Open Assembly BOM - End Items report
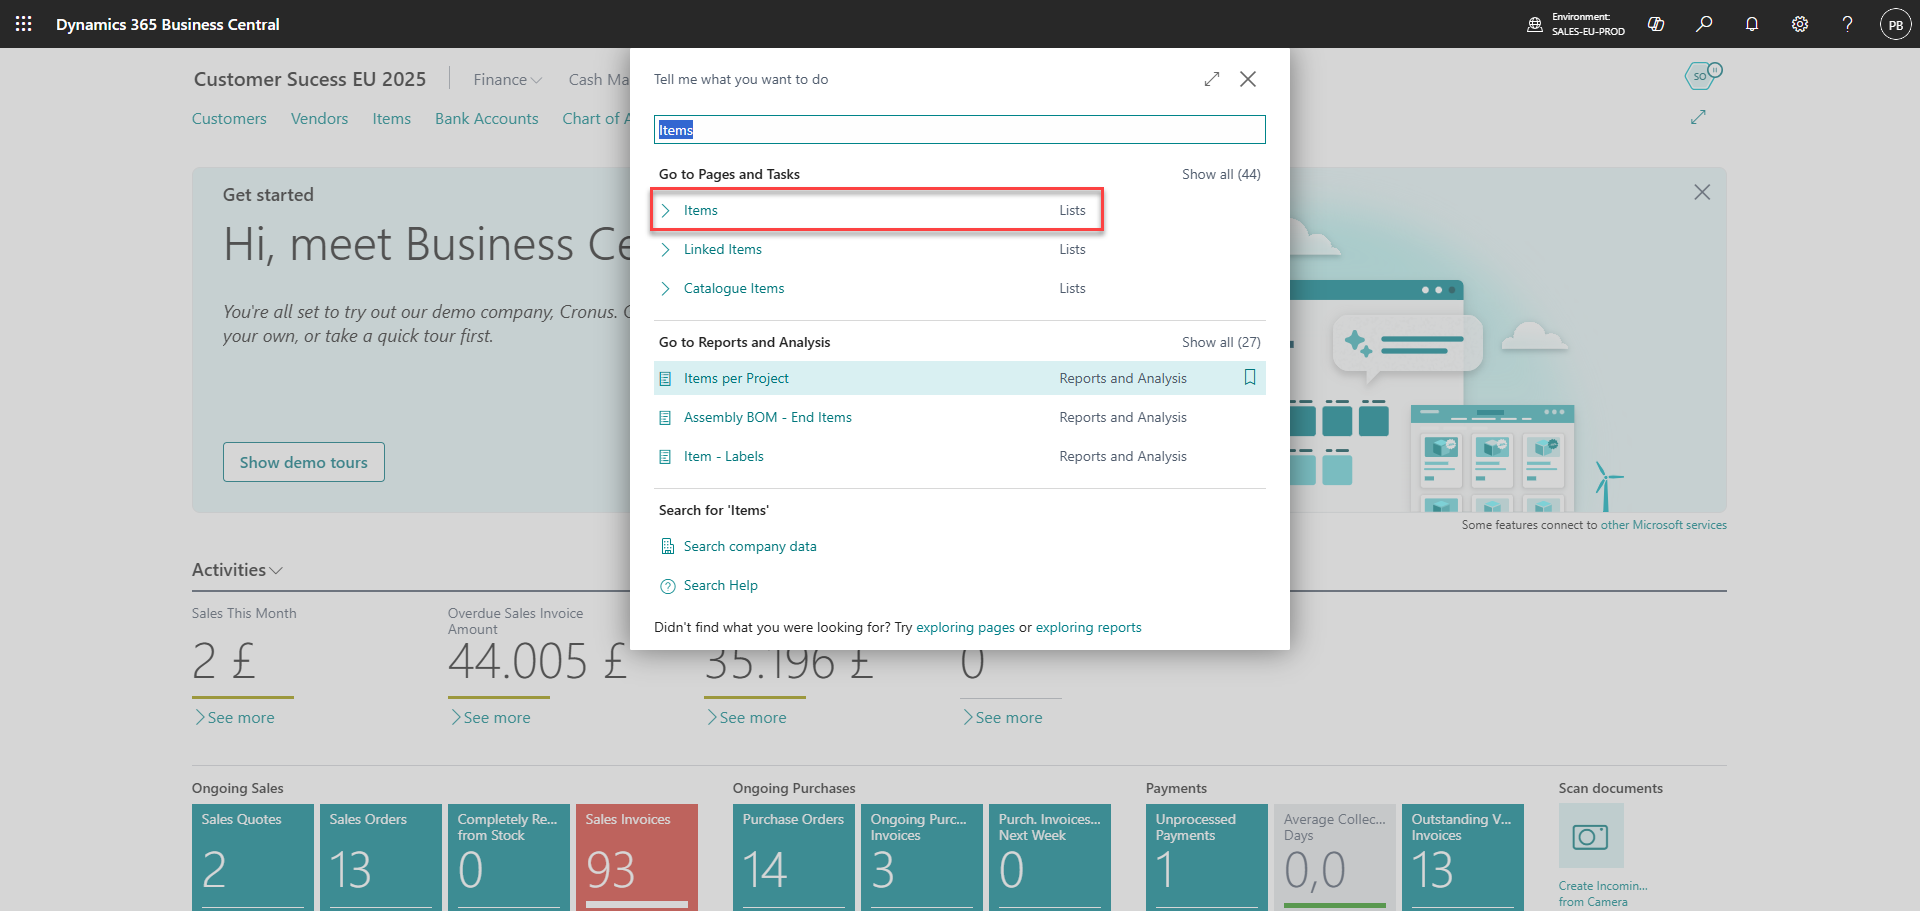The height and width of the screenshot is (911, 1920). pos(768,417)
